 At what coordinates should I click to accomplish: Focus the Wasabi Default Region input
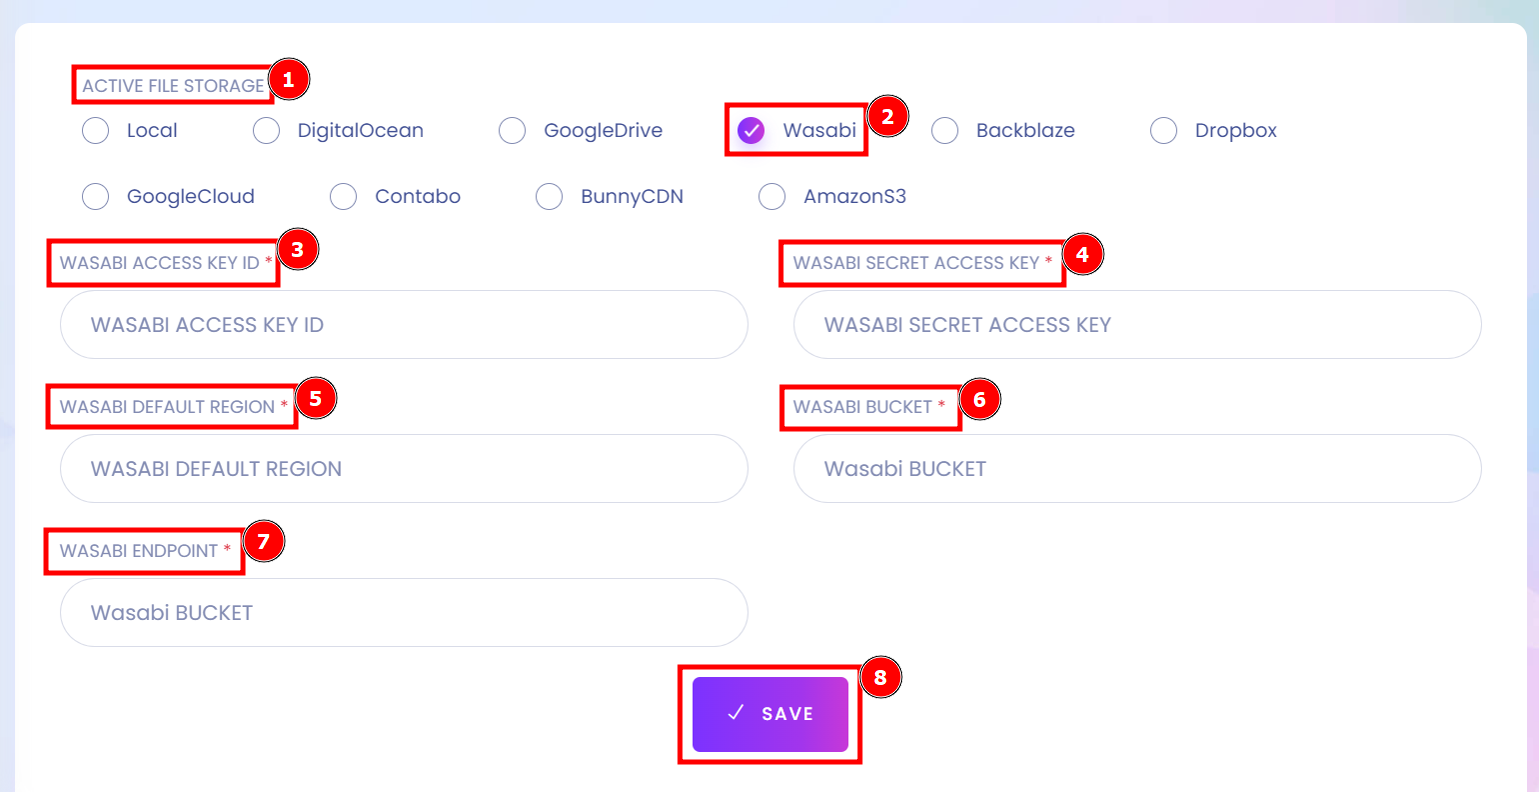[404, 468]
